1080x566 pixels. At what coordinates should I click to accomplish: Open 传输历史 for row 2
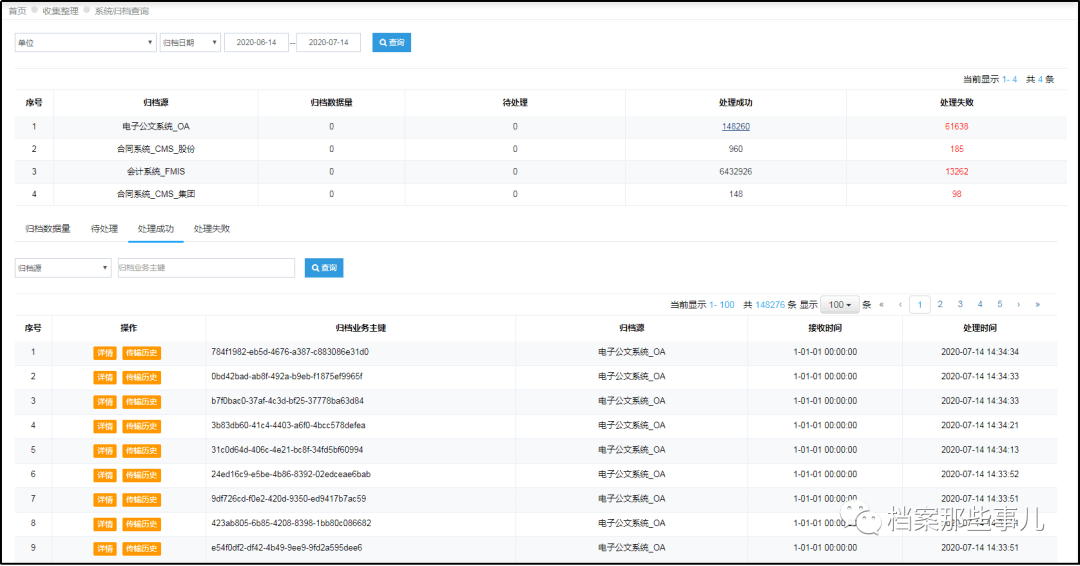tap(141, 377)
